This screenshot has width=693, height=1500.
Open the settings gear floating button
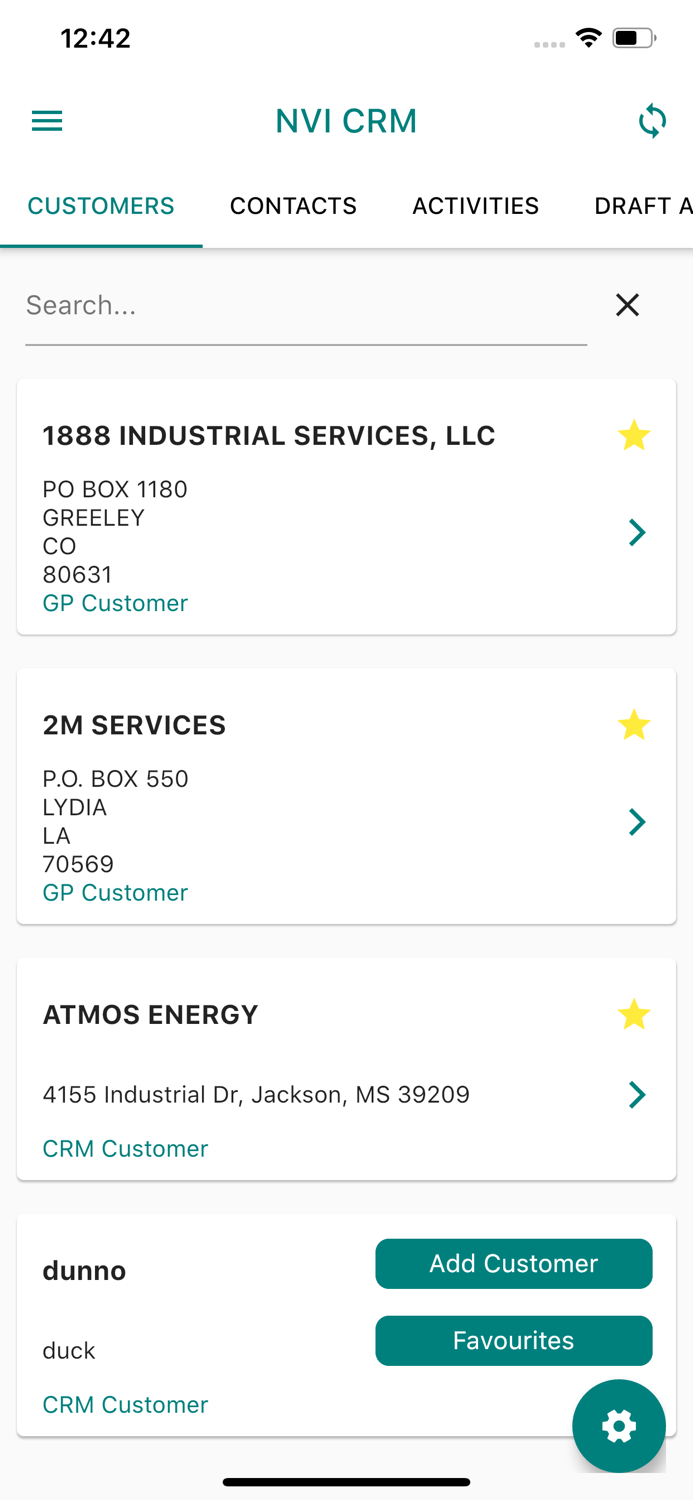coord(618,1426)
